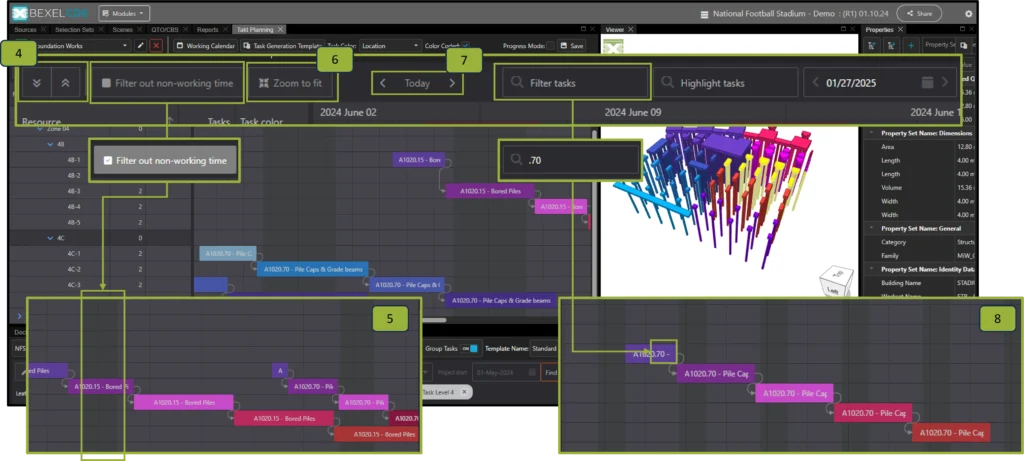
Task: Switch to the Sources tab
Action: click(25, 29)
